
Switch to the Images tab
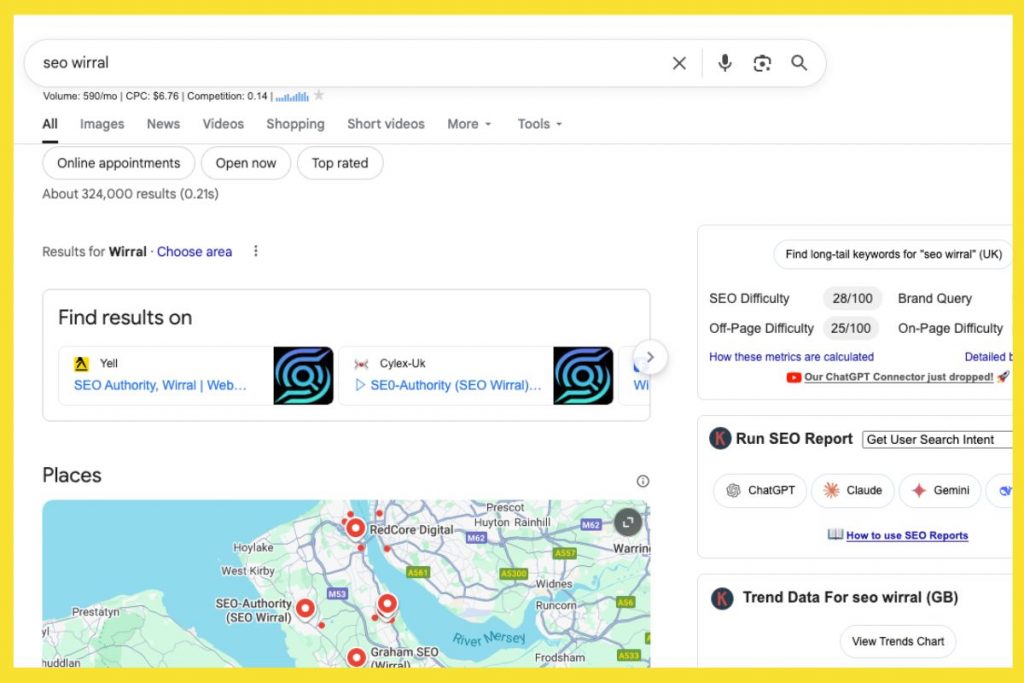coord(101,124)
